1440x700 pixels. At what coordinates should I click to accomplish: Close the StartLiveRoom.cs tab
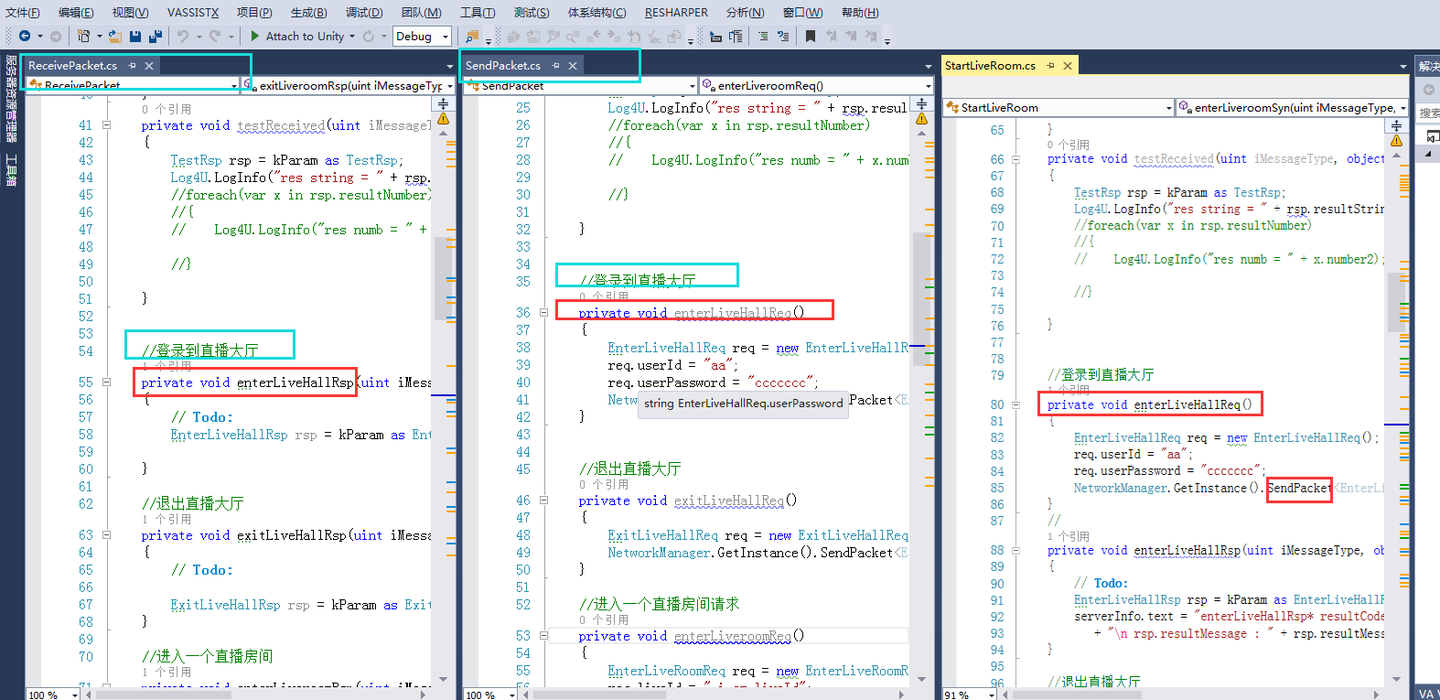coord(1068,65)
